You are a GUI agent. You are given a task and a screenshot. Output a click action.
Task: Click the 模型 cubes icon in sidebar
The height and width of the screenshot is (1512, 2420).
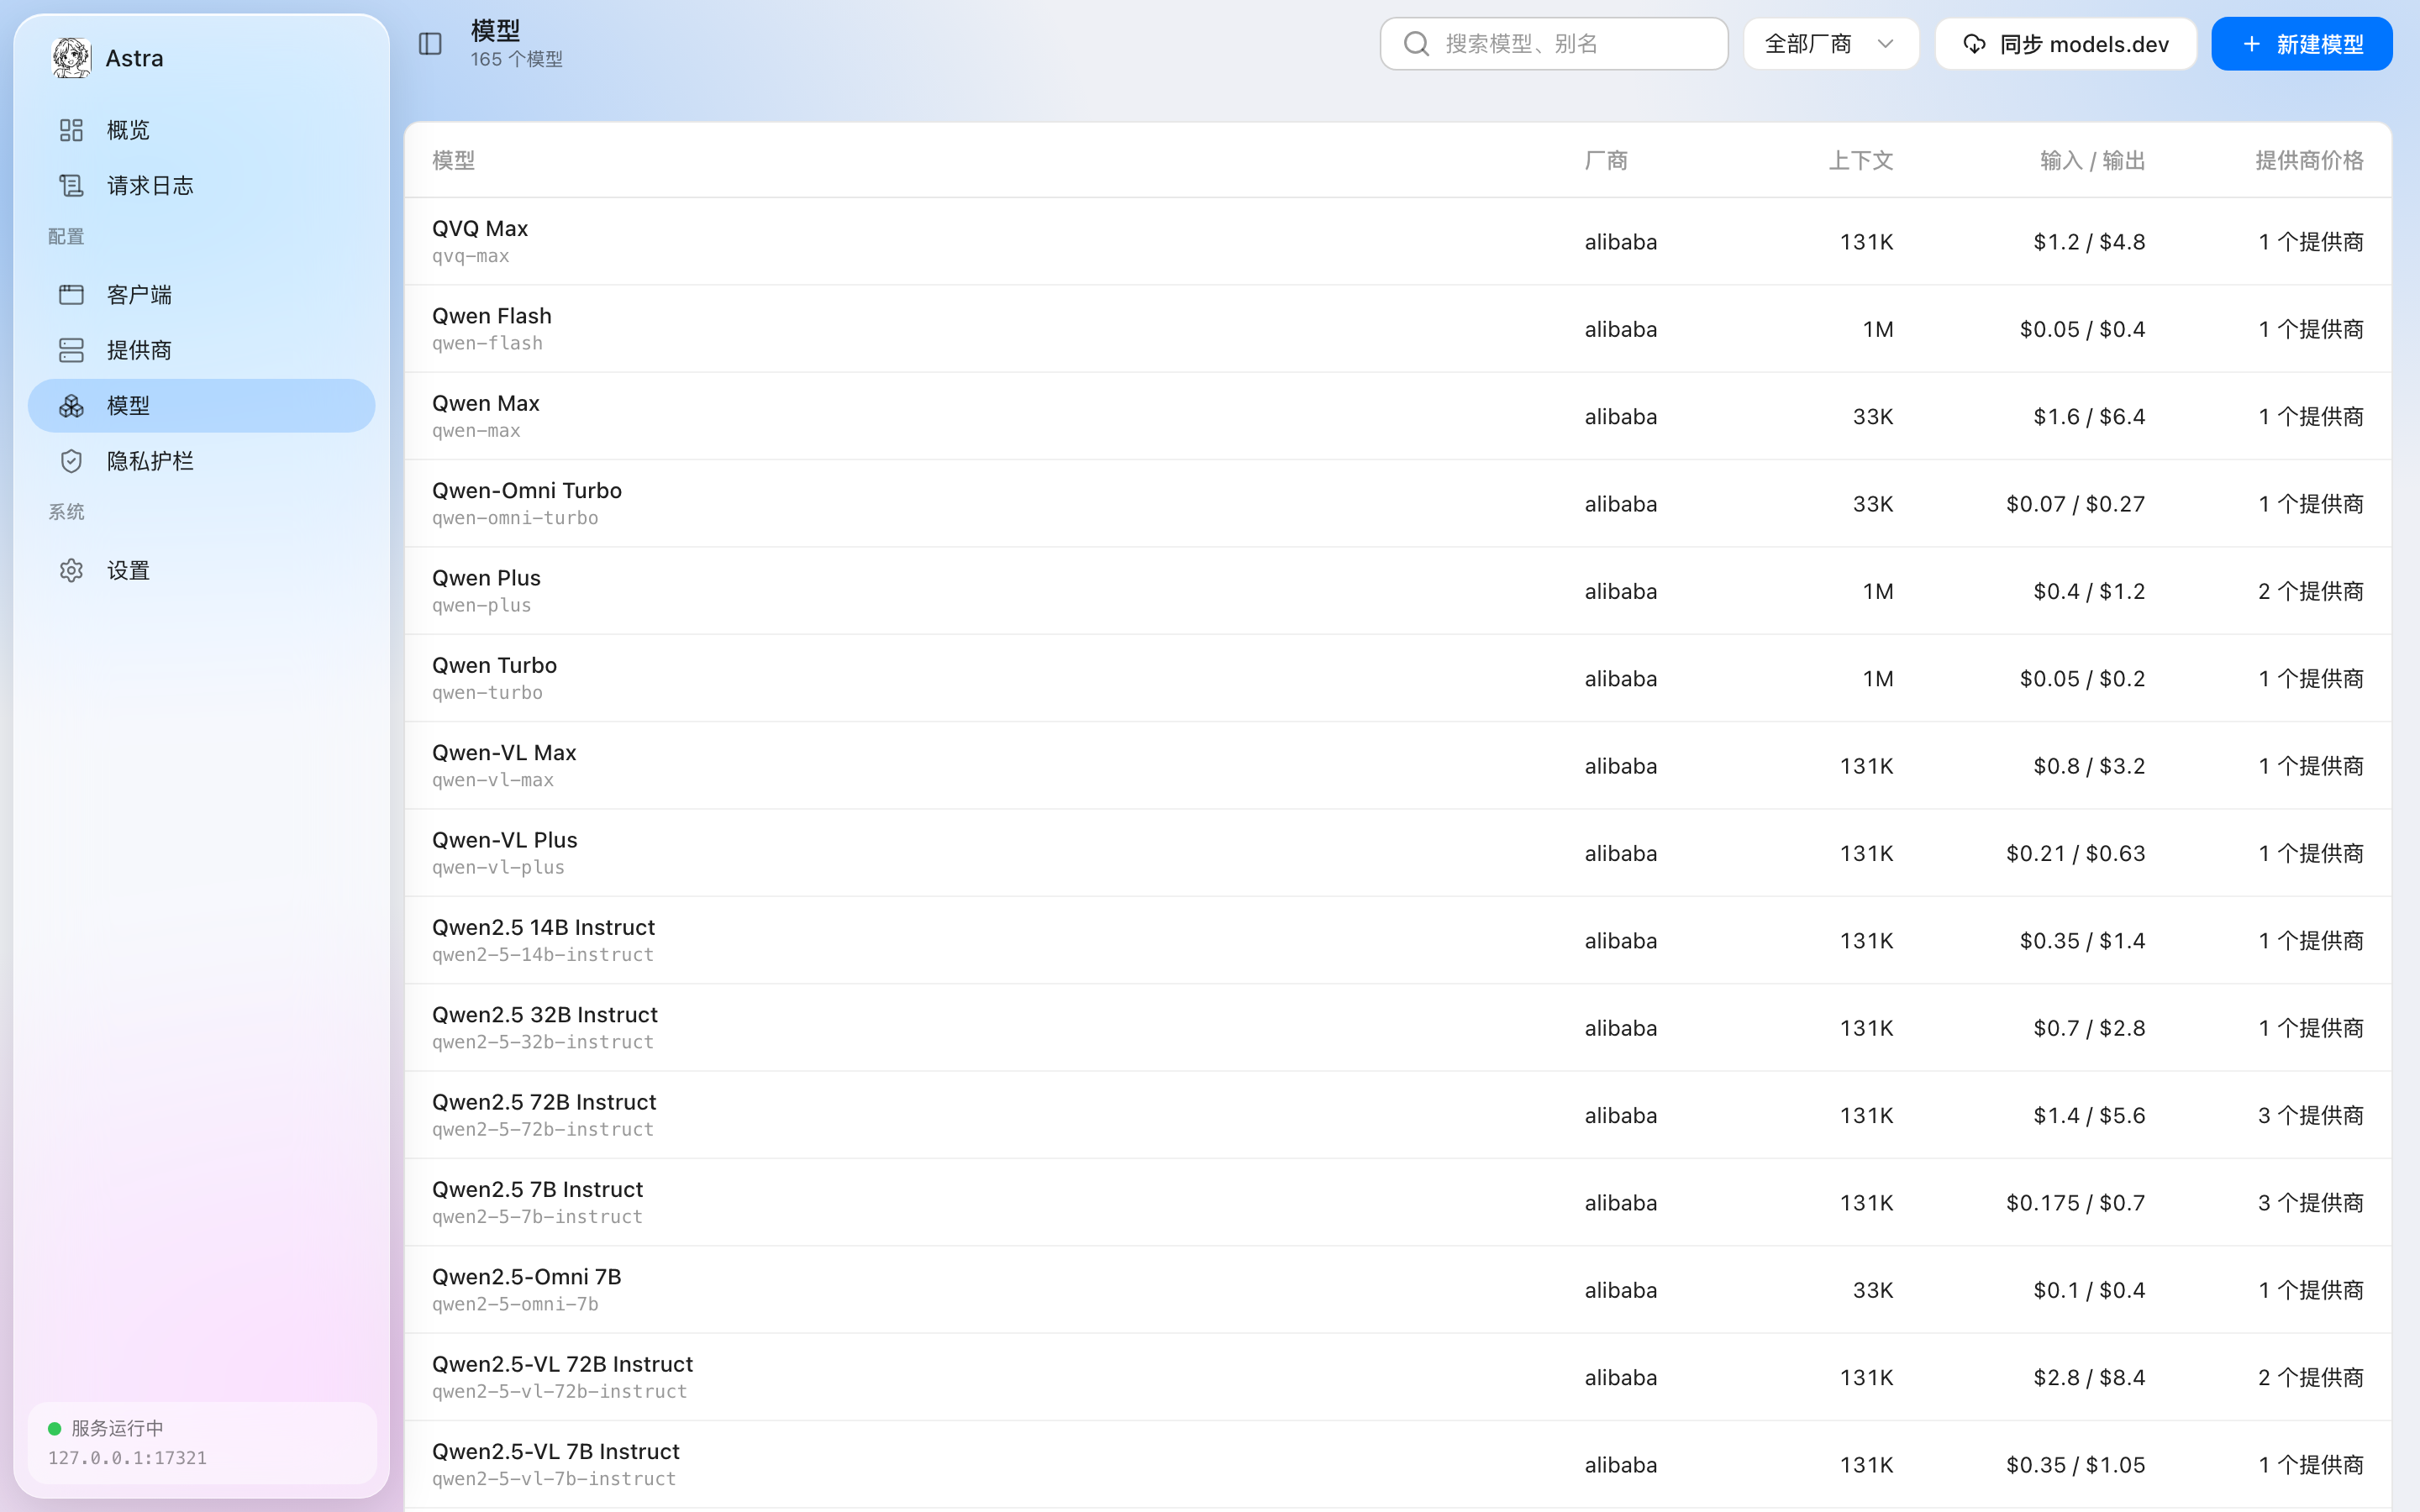(71, 406)
